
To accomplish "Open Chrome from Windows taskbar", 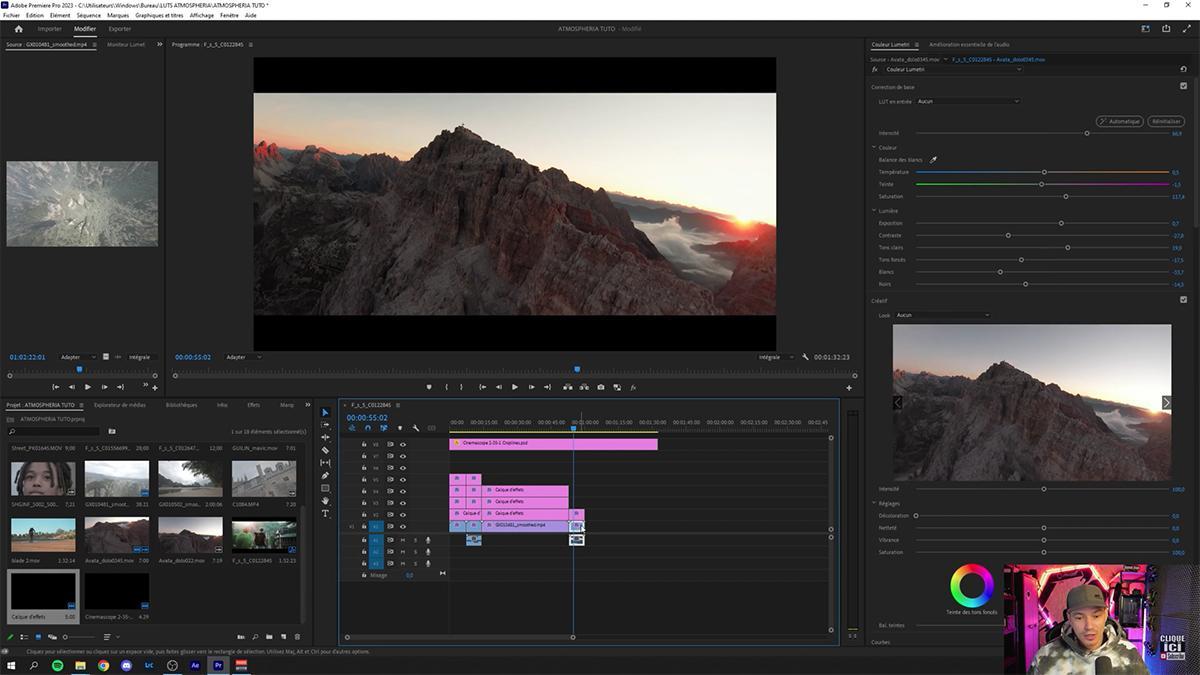I will click(103, 665).
